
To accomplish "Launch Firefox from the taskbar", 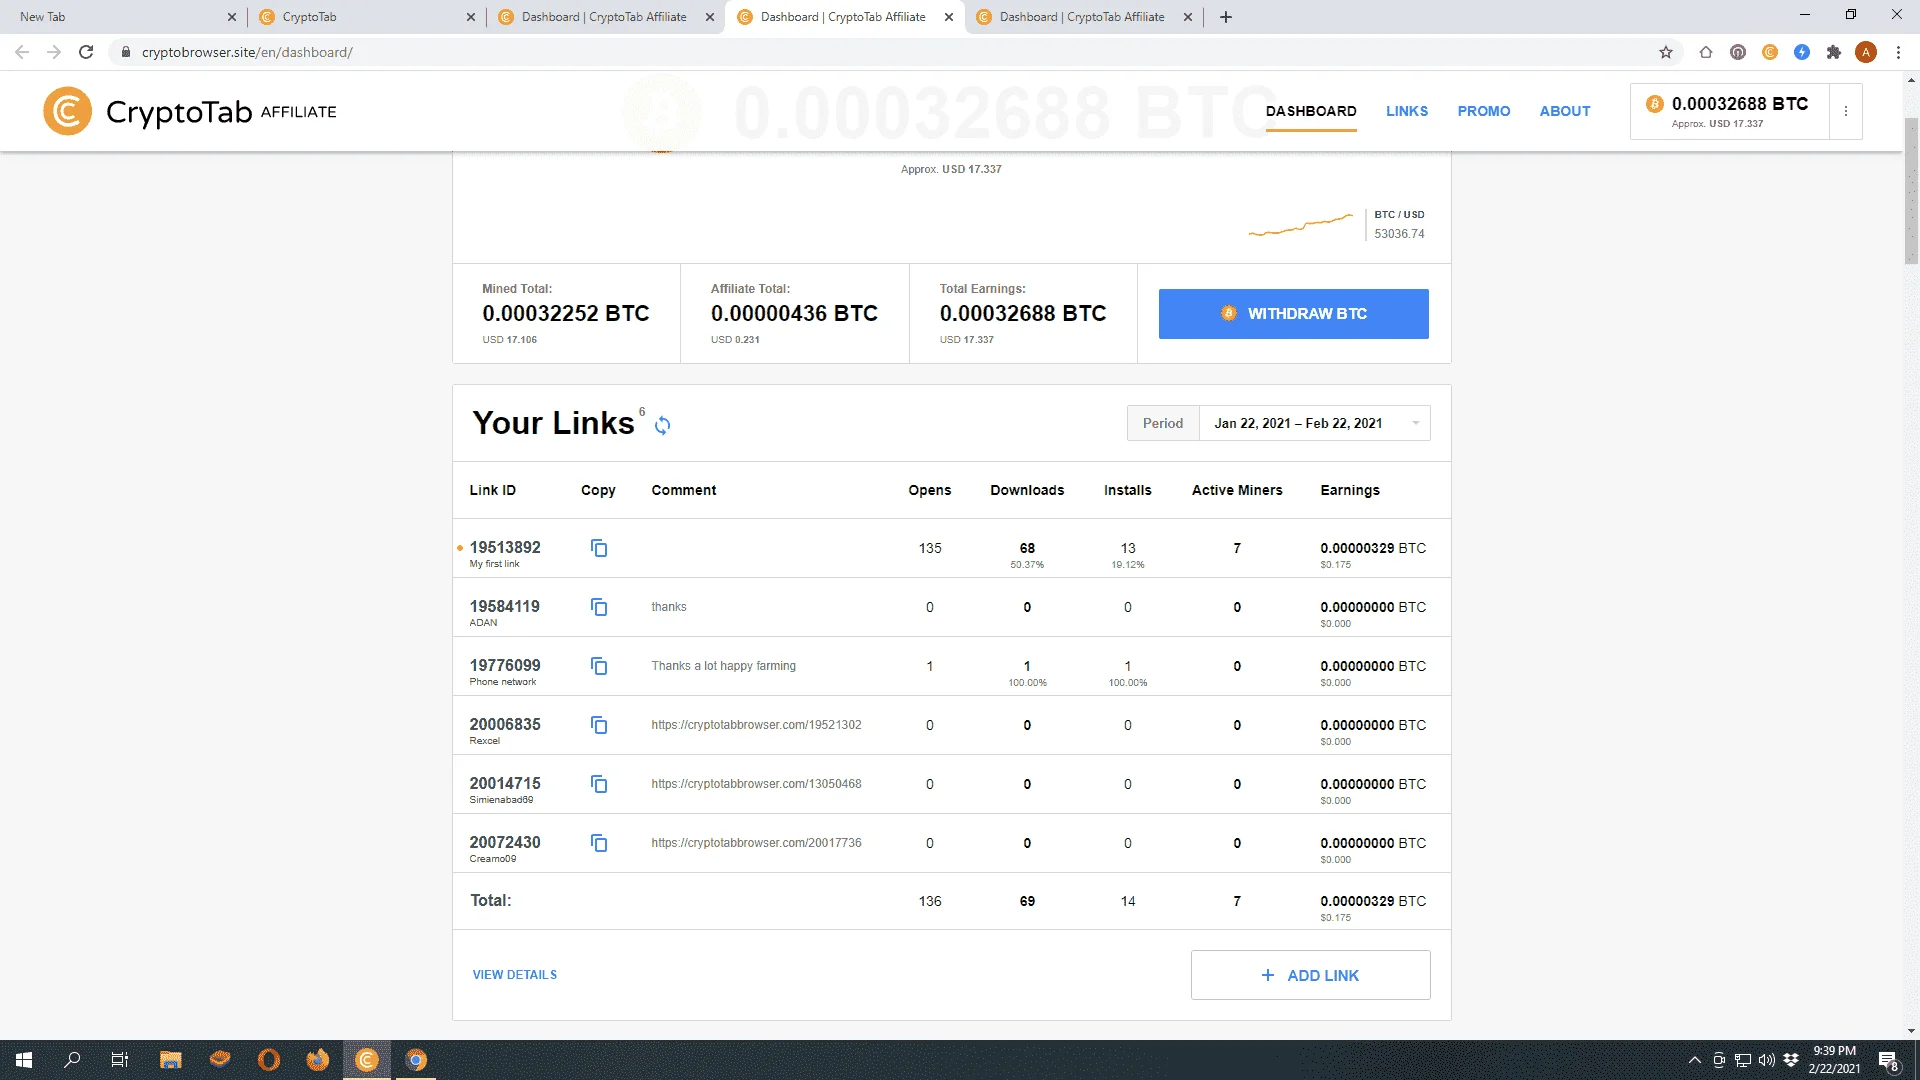I will point(318,1060).
